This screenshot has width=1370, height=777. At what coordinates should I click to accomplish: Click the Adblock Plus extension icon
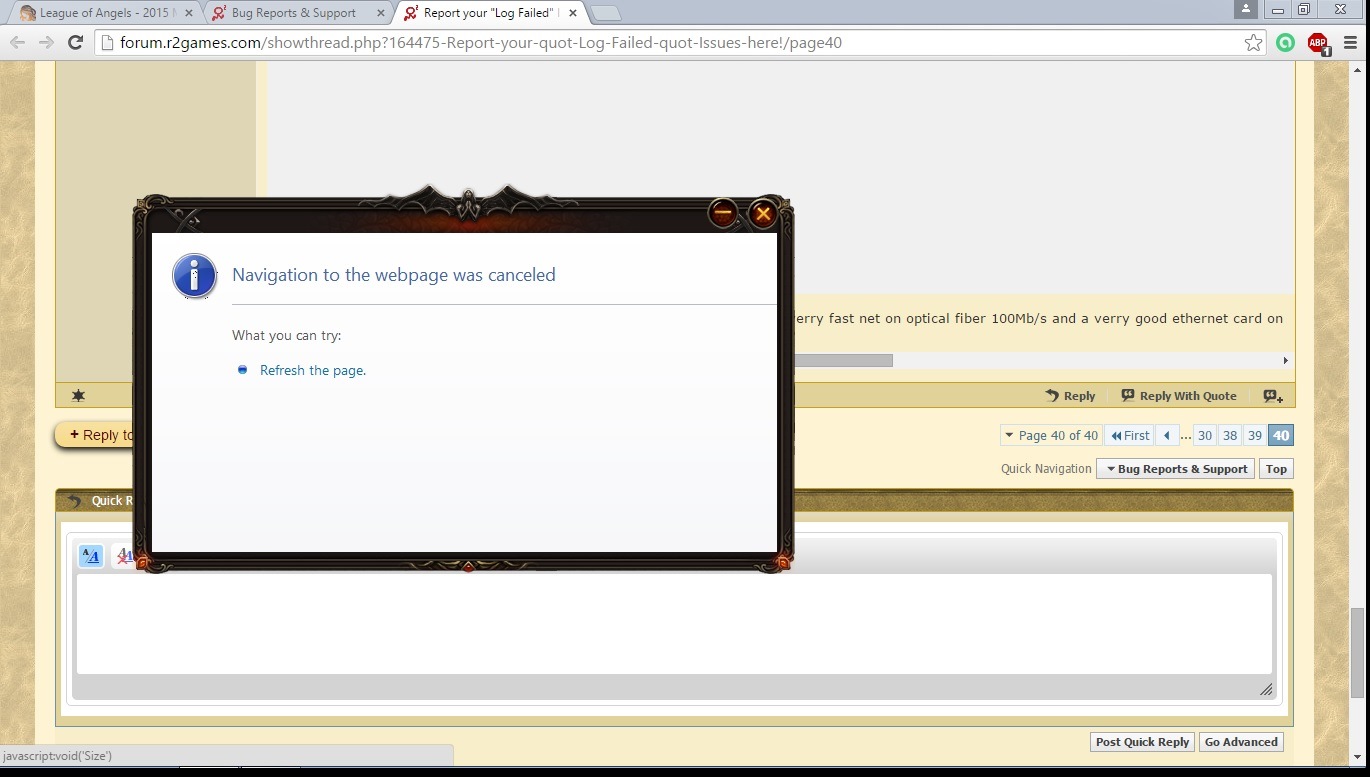(1318, 43)
